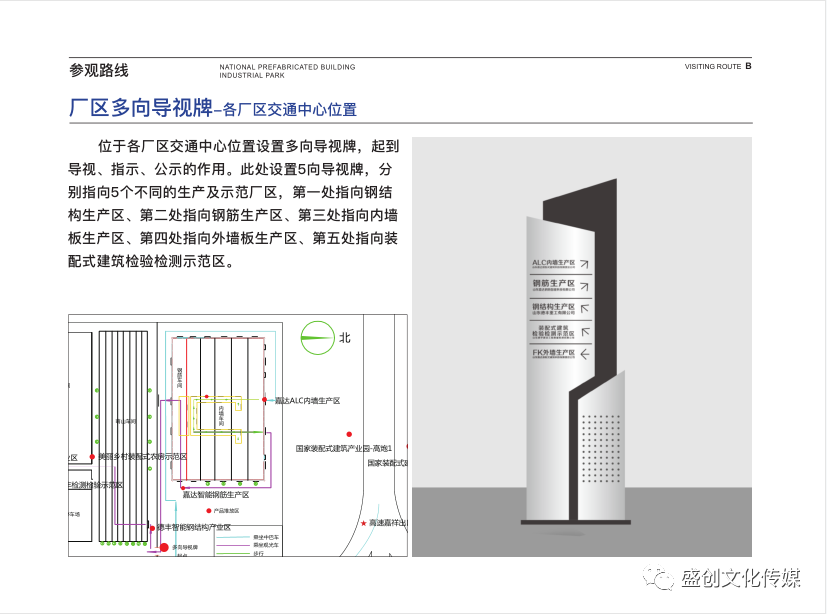Click the map label 国家装配式建筑产业园-高地1
This screenshot has width=827, height=614.
pyautogui.click(x=344, y=448)
